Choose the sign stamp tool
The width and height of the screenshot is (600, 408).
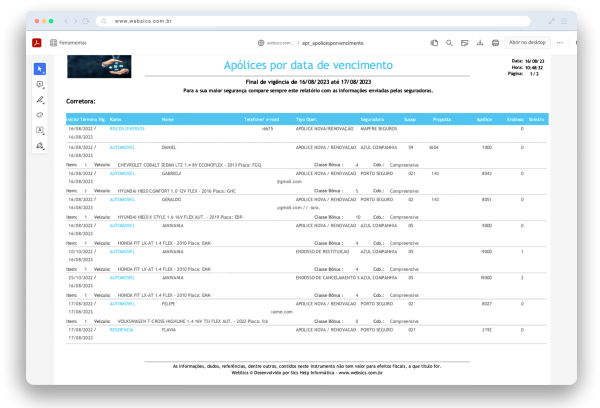(40, 146)
